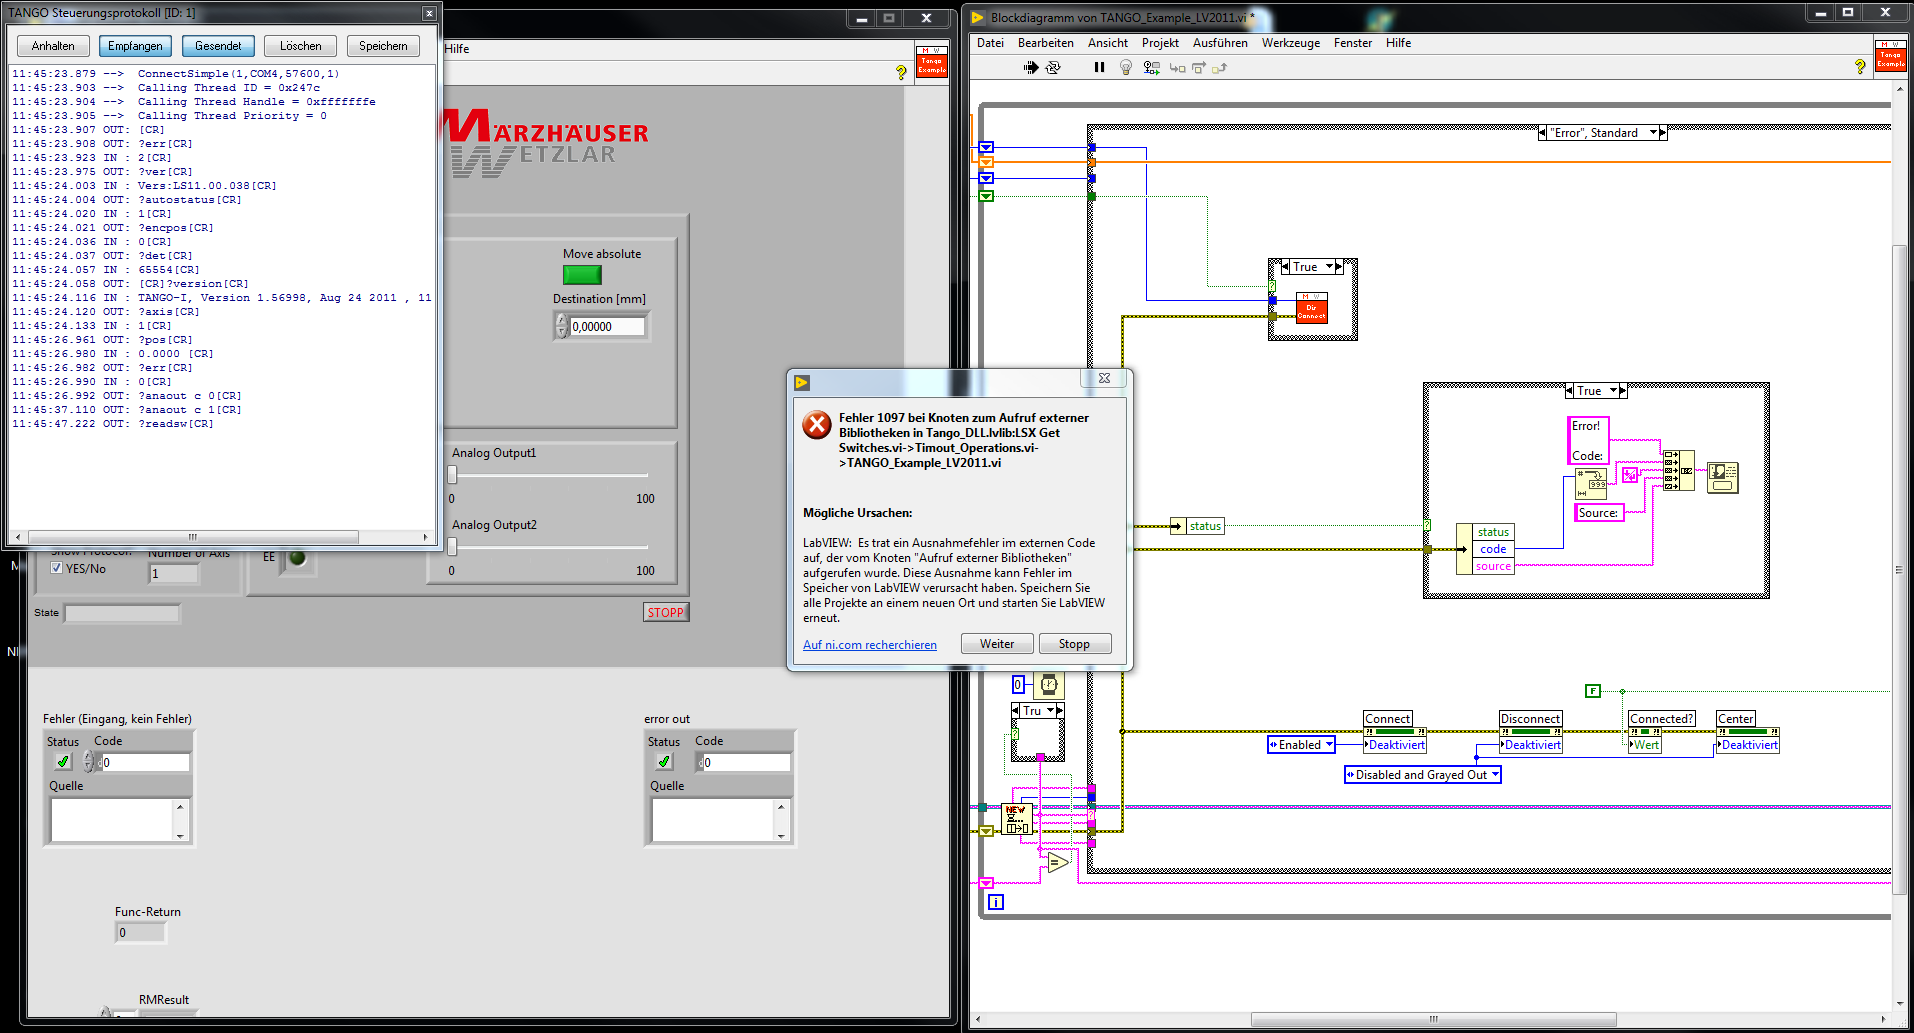Click the Step Over toolbar icon
Image resolution: width=1914 pixels, height=1033 pixels.
(x=1199, y=67)
